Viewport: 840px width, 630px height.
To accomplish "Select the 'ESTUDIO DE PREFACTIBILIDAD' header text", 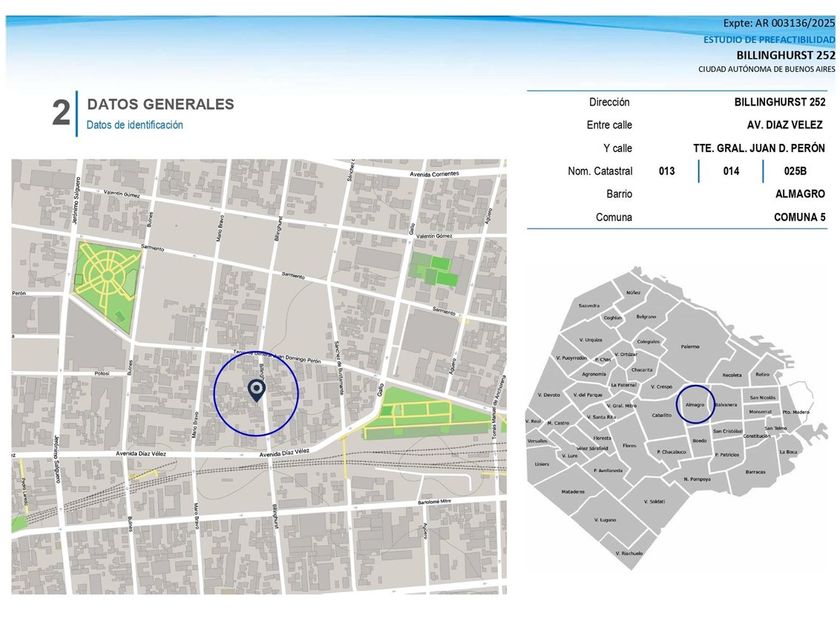I will [769, 40].
